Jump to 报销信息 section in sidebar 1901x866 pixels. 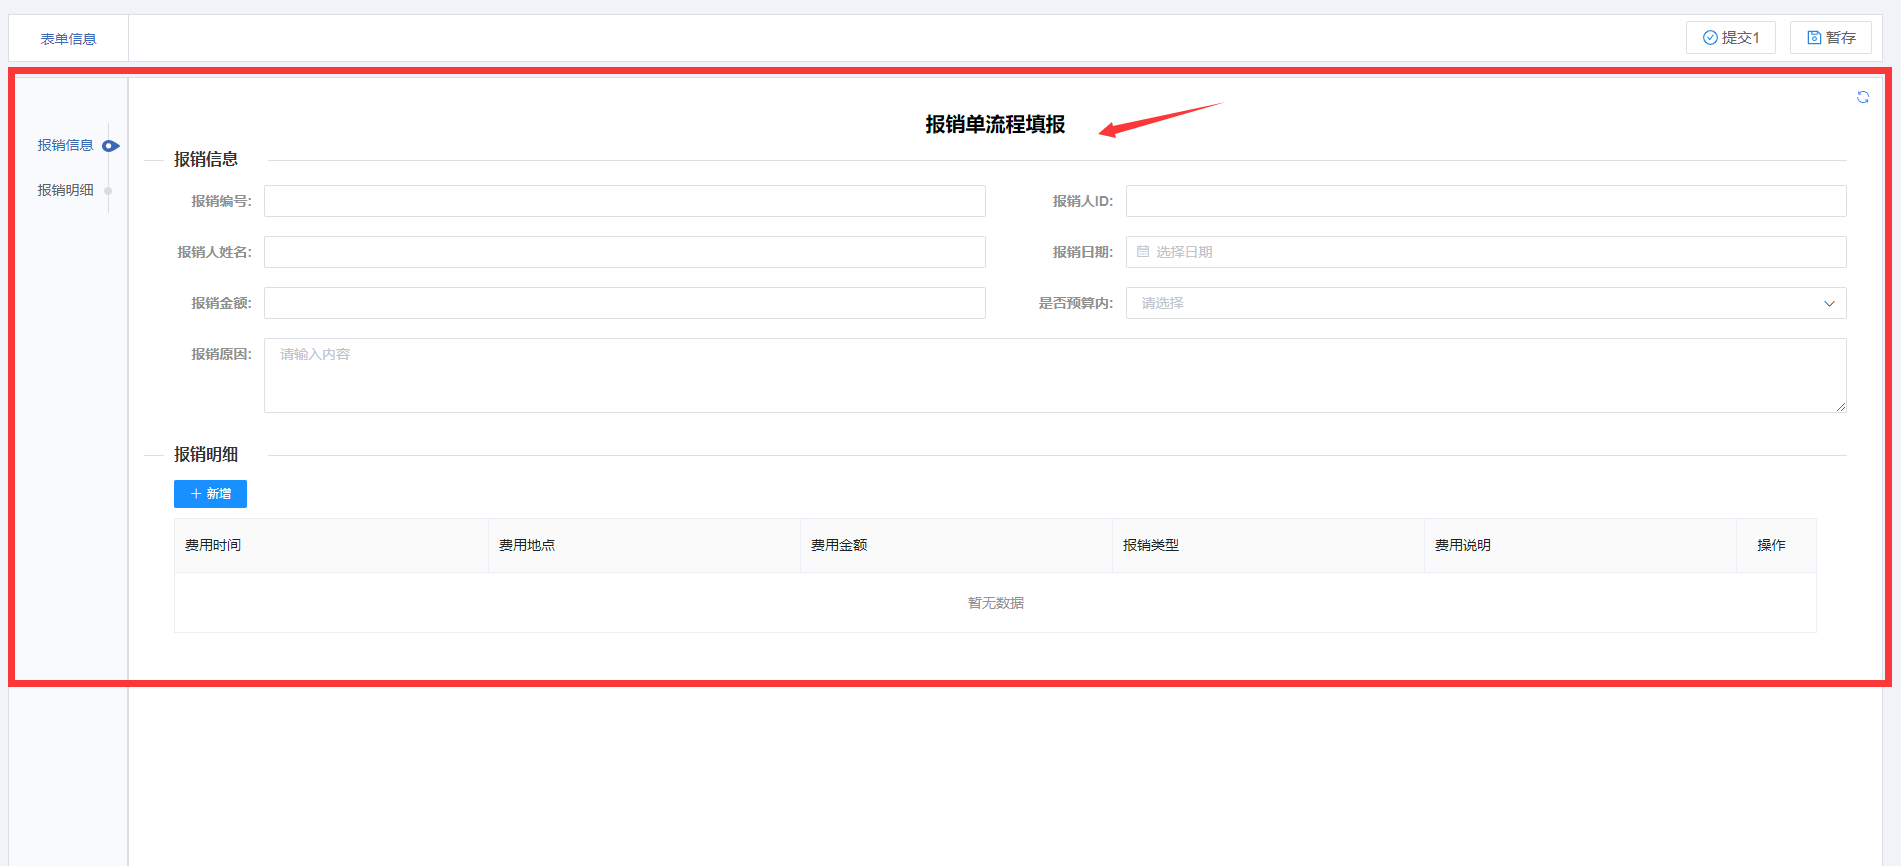point(65,145)
